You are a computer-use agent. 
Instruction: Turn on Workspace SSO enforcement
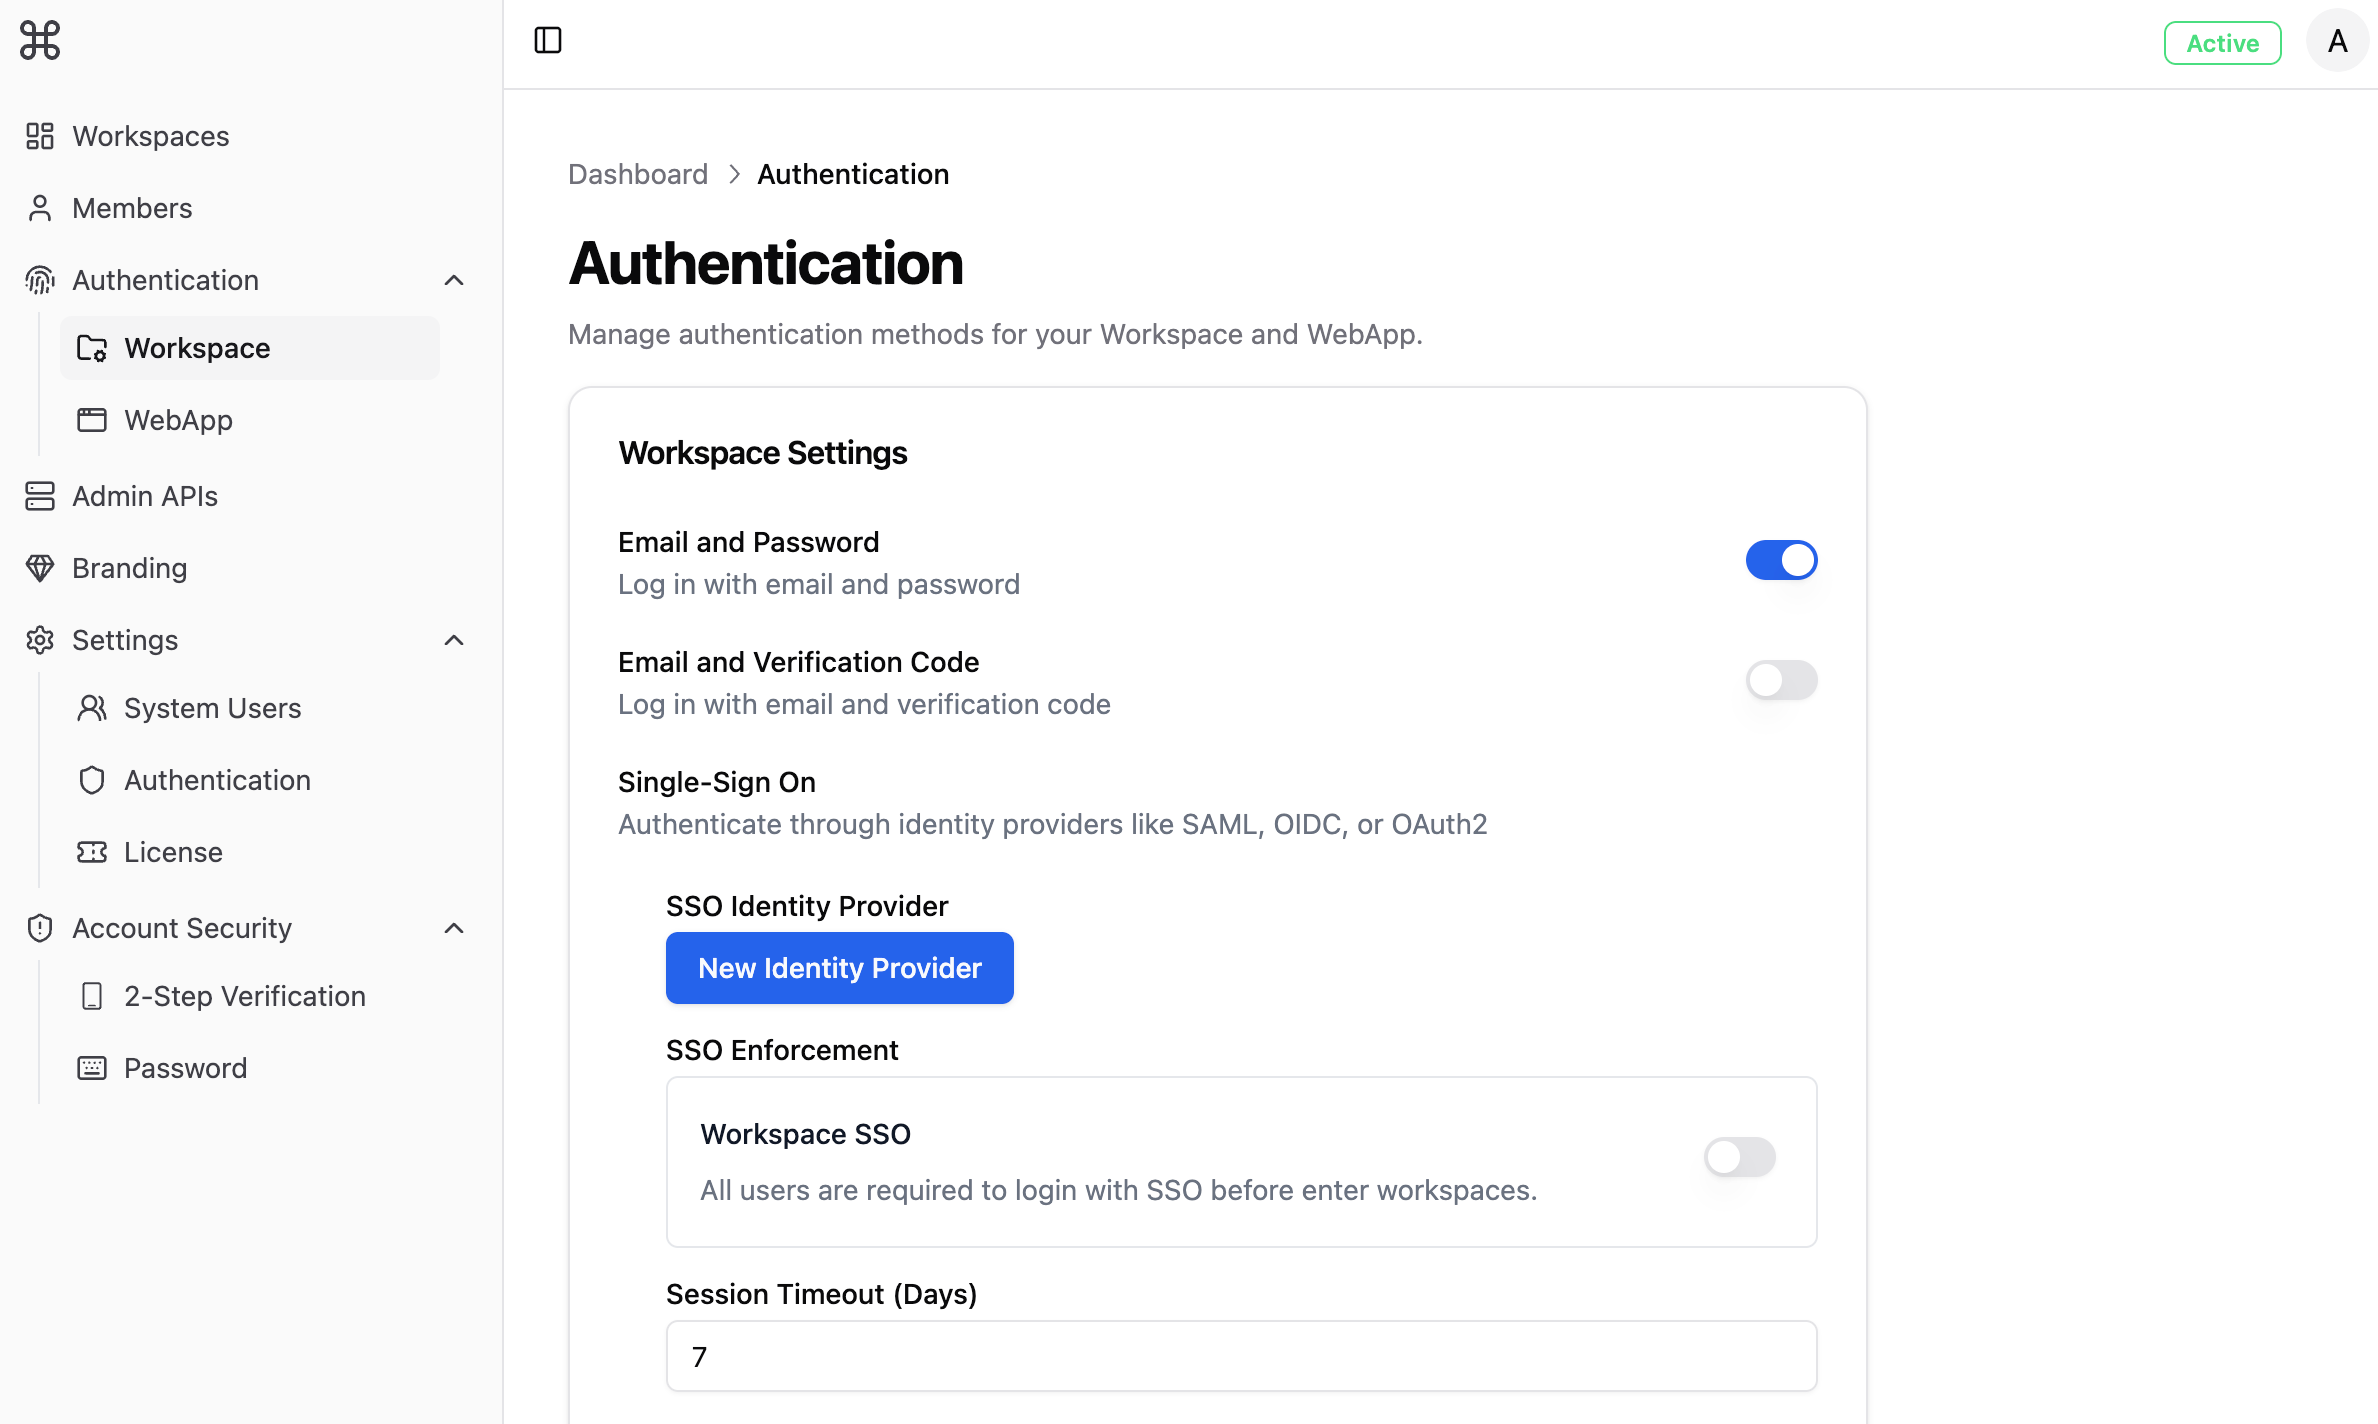pos(1739,1157)
